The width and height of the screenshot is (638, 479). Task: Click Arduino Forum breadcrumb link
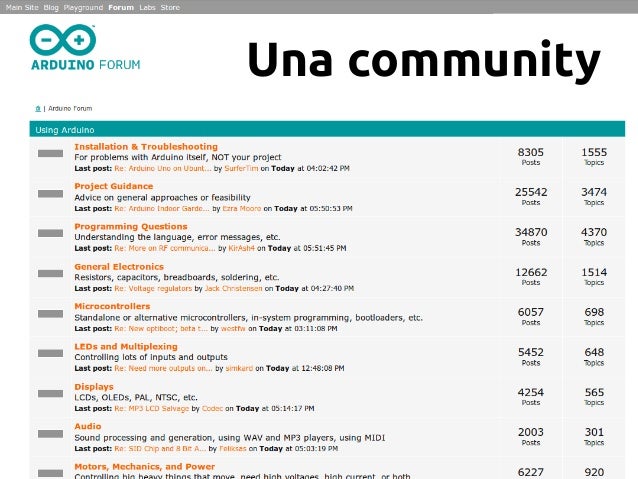(x=70, y=109)
